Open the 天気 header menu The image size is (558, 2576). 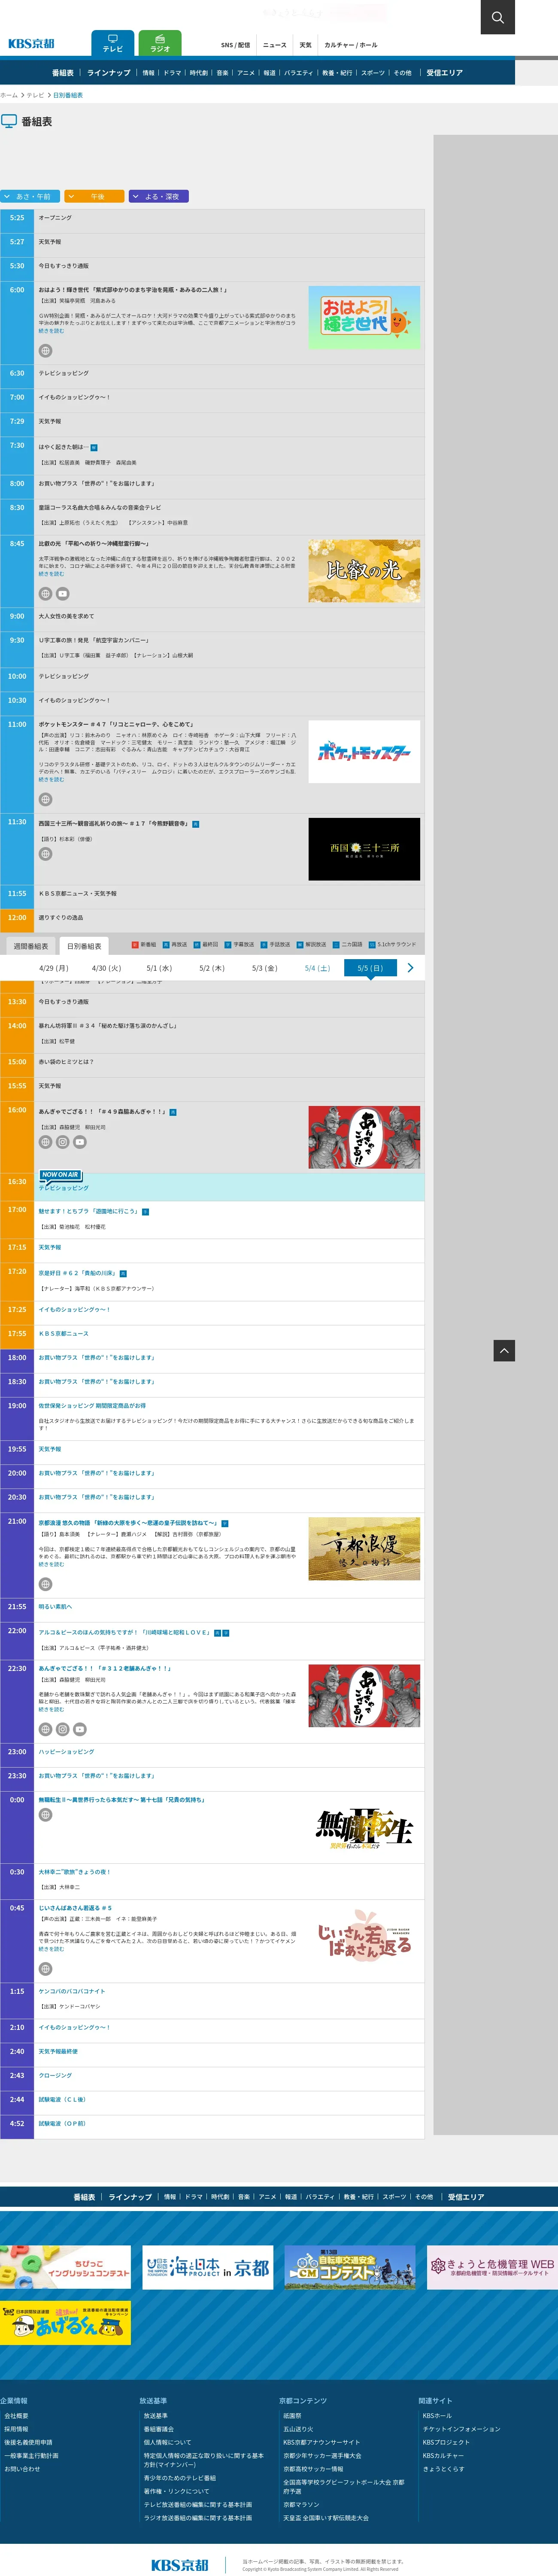(306, 45)
